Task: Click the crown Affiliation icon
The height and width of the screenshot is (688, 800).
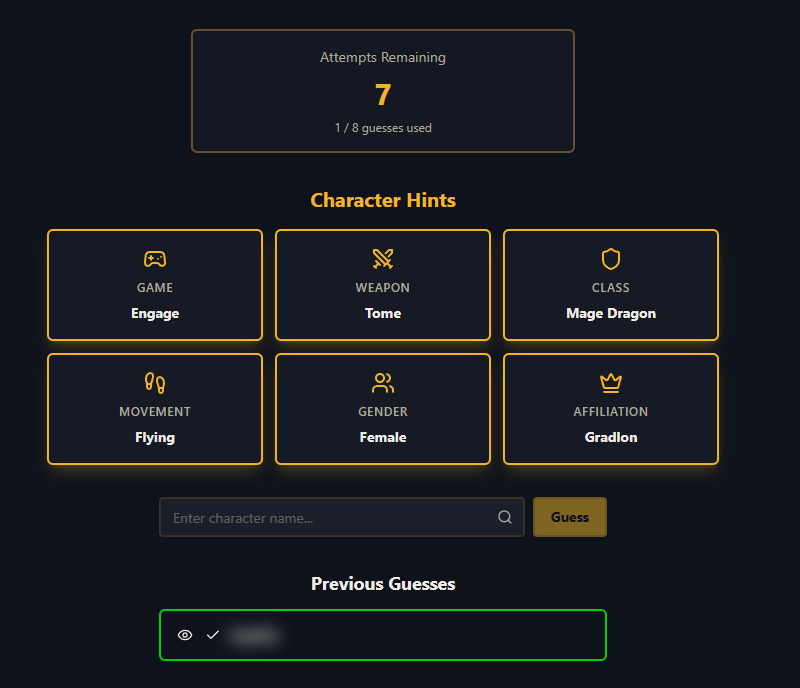Action: click(x=611, y=383)
